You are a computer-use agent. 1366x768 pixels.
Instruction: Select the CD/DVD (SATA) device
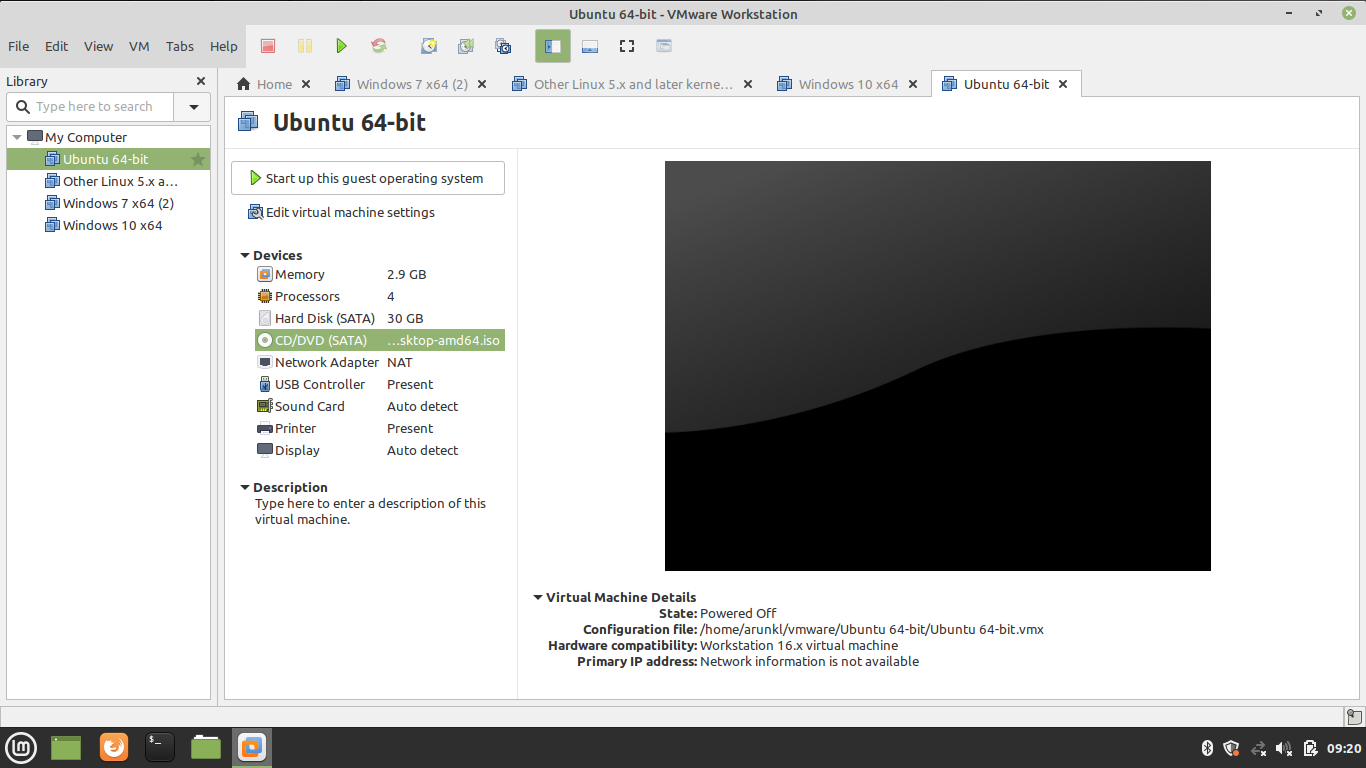380,340
